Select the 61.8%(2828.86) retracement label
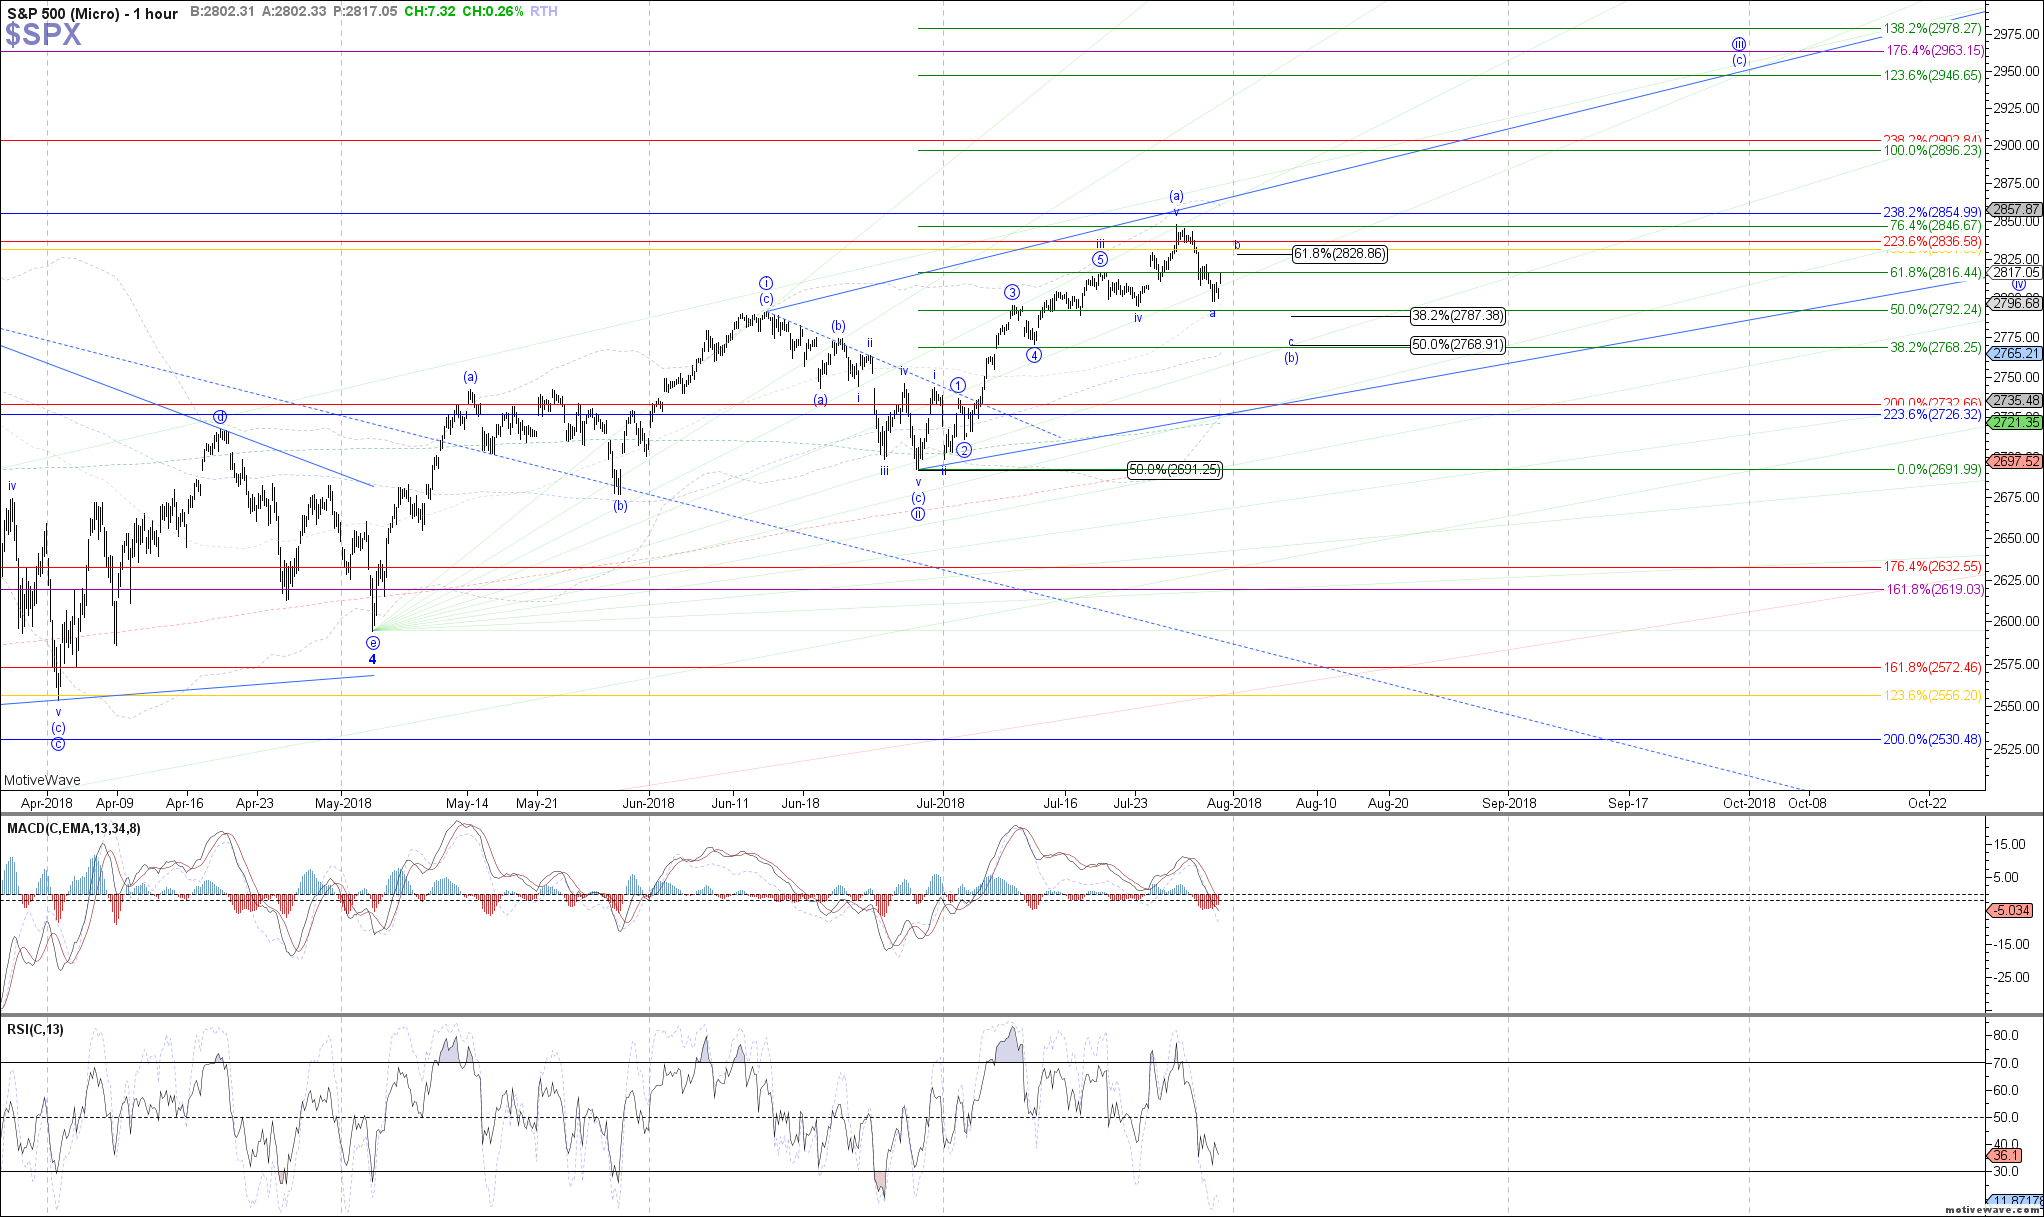This screenshot has height=1217, width=2044. [x=1339, y=254]
